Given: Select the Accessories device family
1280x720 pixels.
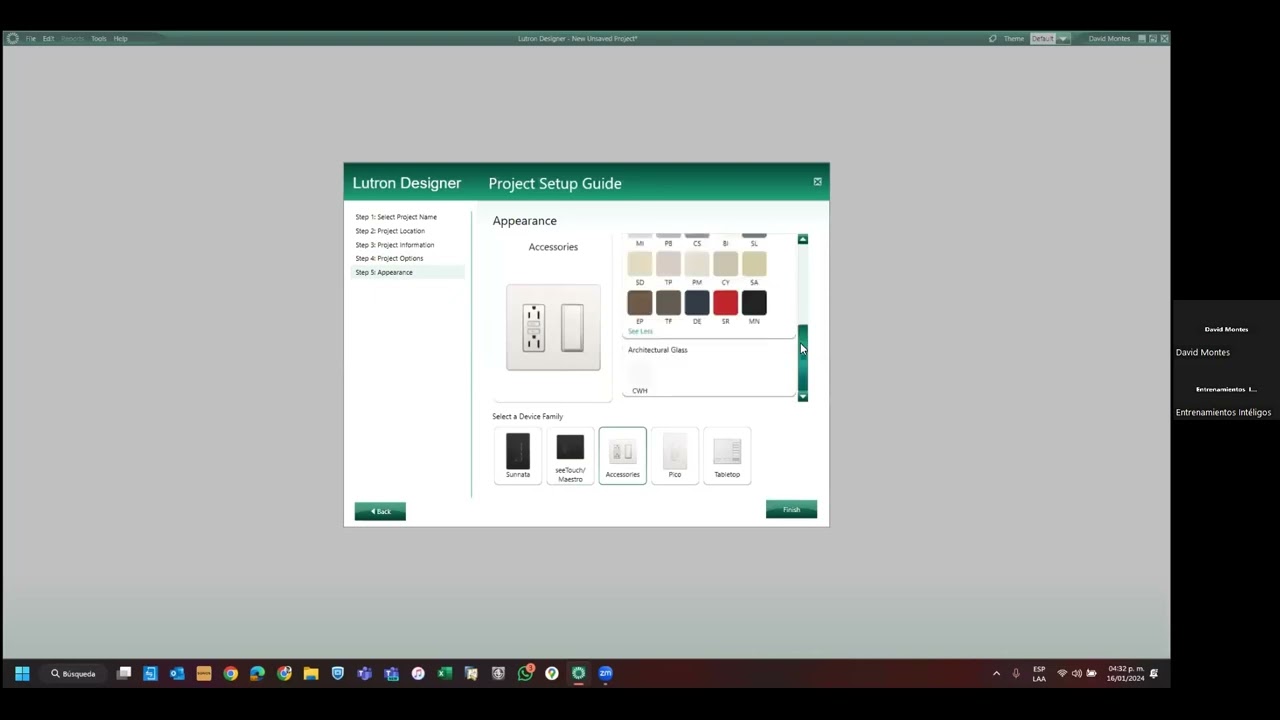Looking at the screenshot, I should [622, 455].
